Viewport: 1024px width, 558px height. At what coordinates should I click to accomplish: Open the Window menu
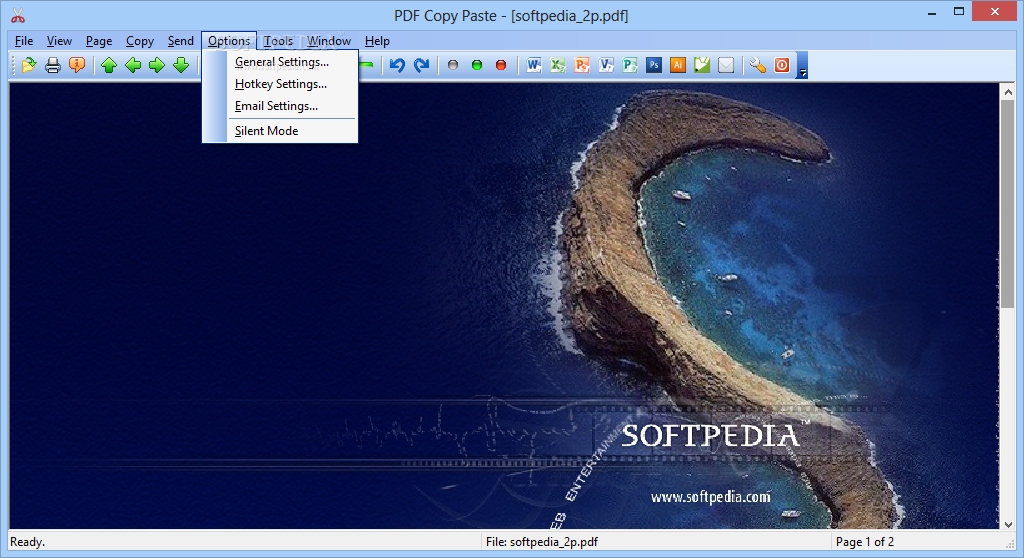(x=329, y=41)
